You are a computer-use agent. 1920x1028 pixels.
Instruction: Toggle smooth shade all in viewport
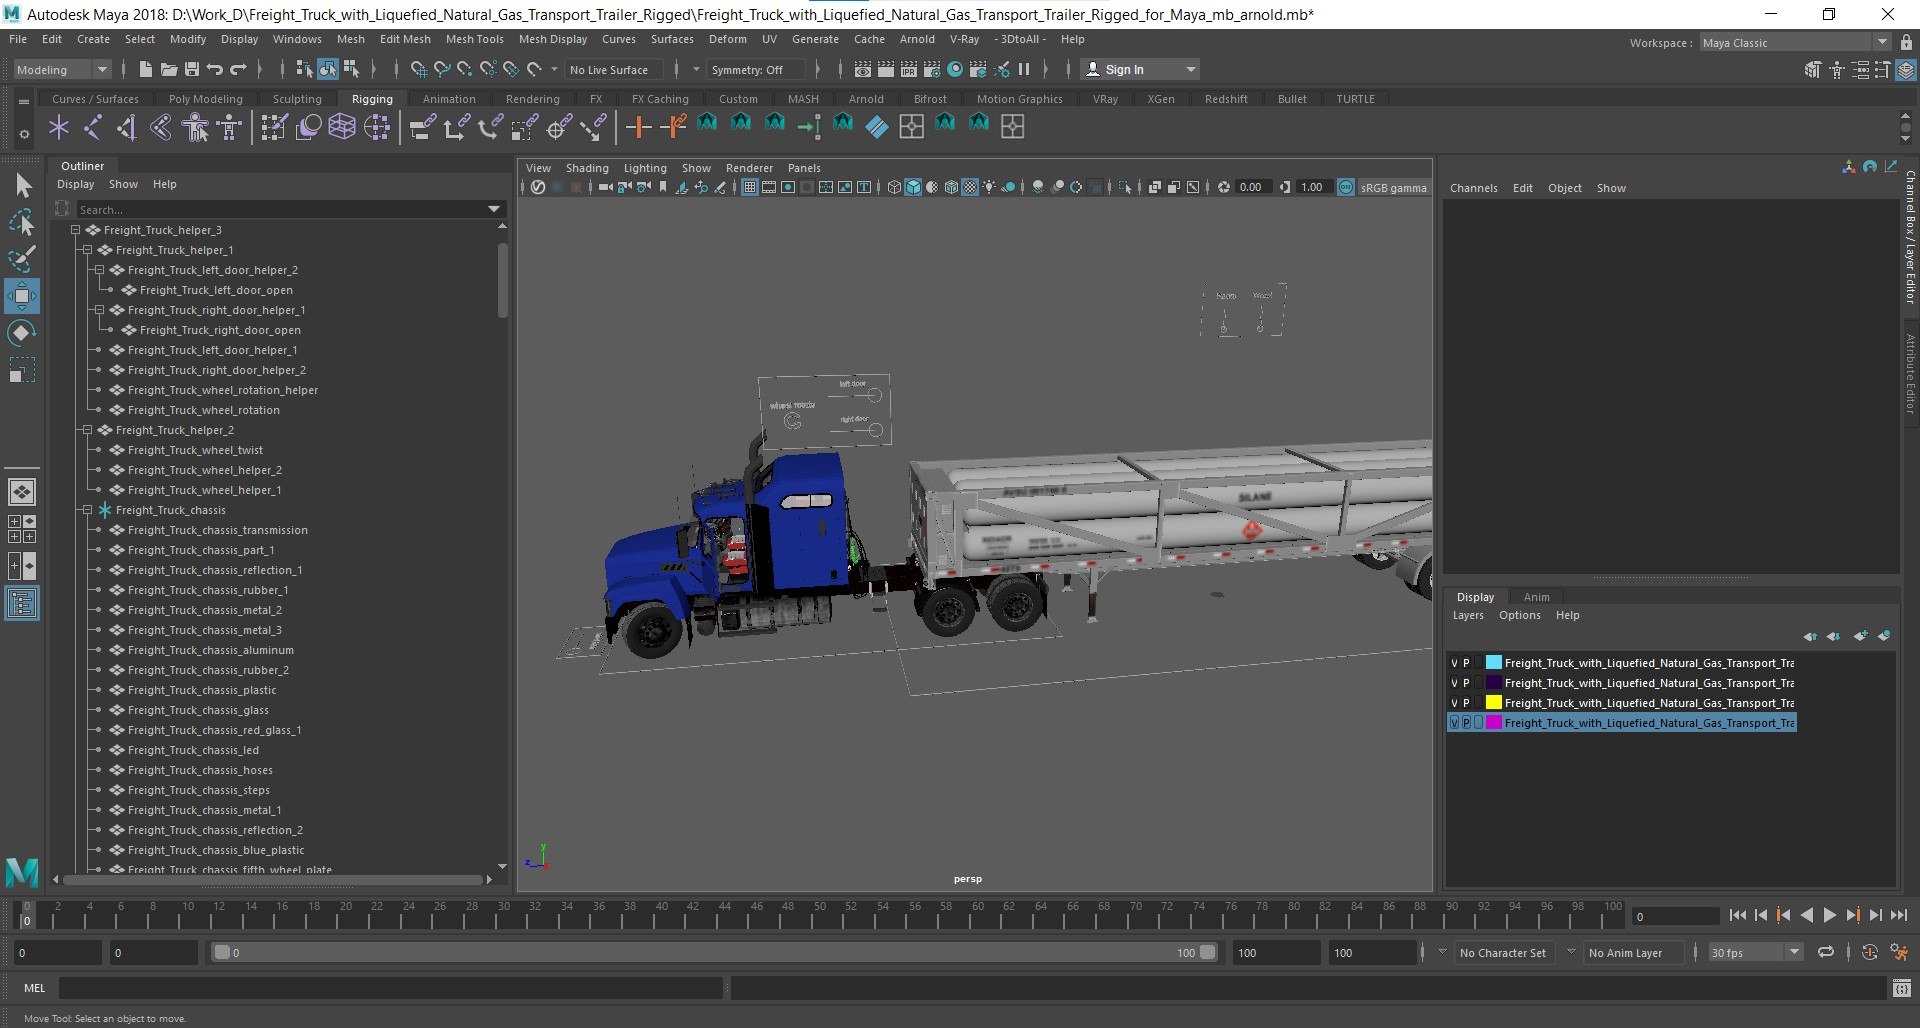click(913, 187)
